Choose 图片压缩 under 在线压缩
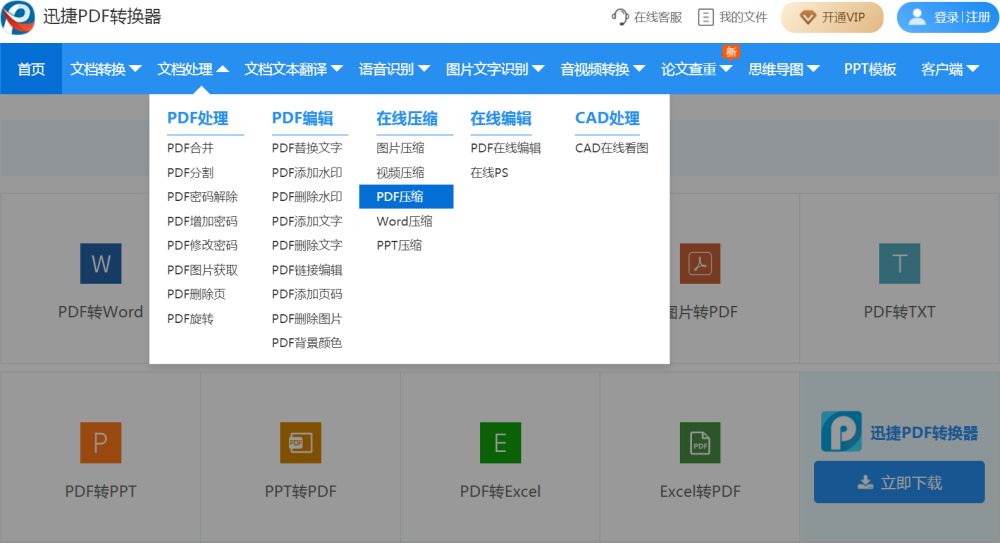The height and width of the screenshot is (543, 1000). pos(400,148)
